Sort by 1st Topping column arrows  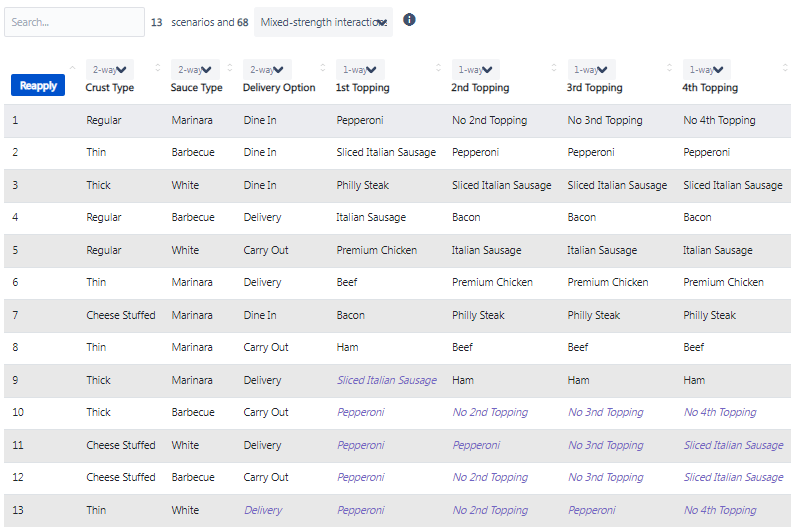(438, 68)
